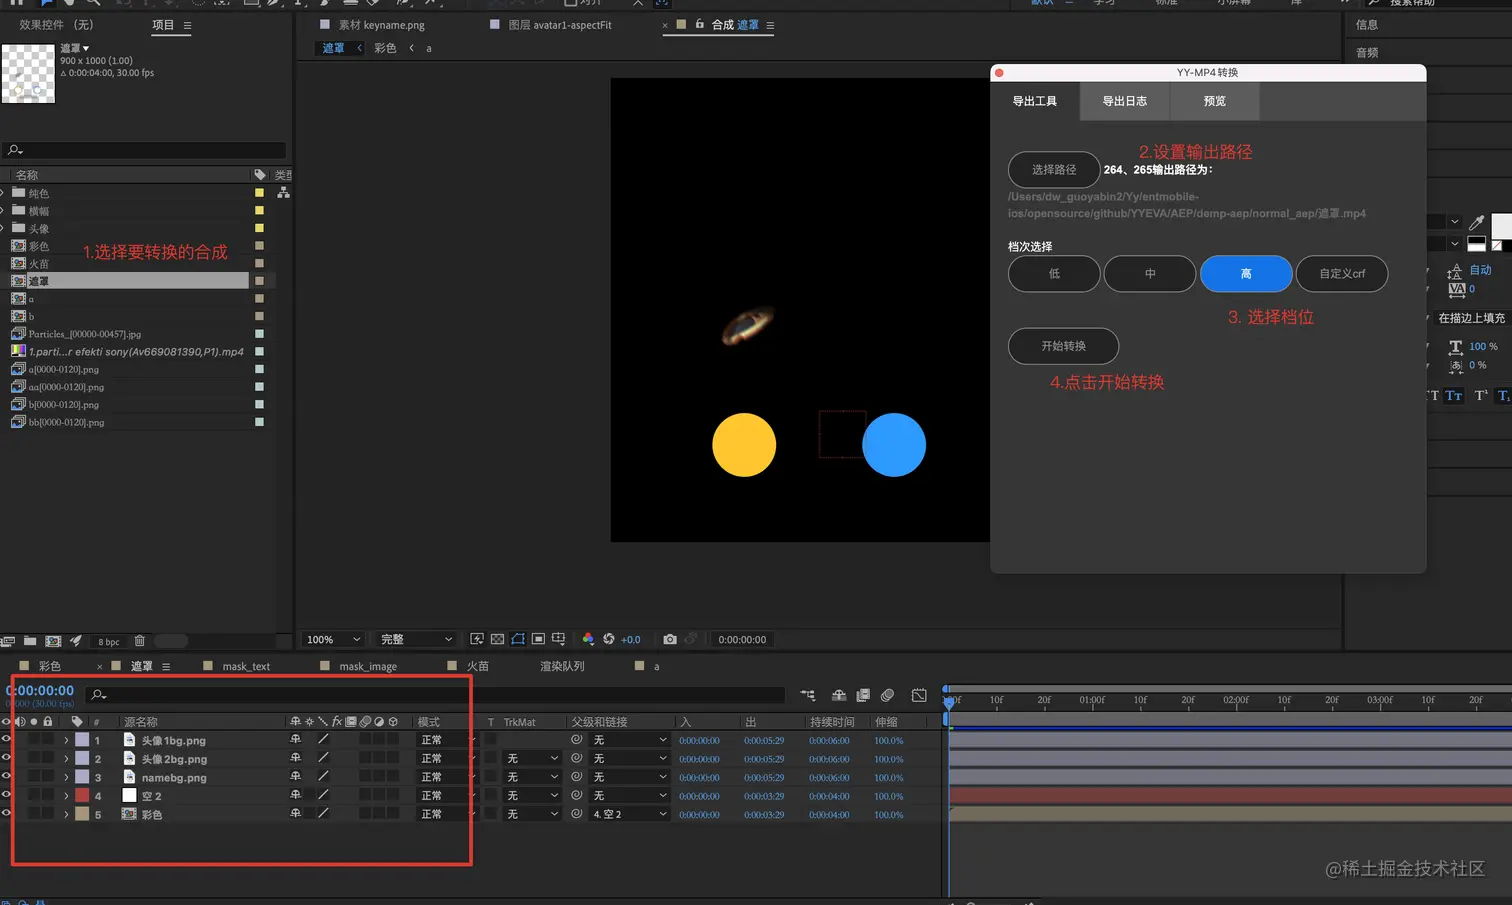Expand the 纯色 folder in project panel

click(x=3, y=193)
